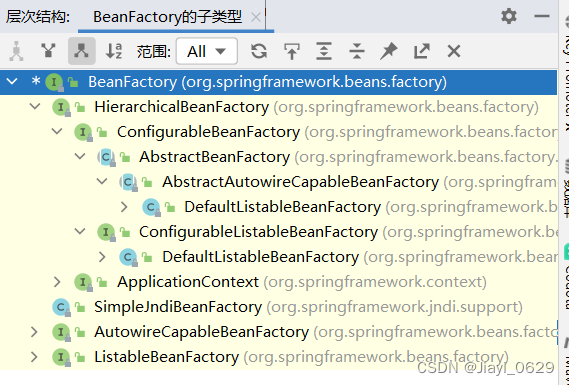Click the public lock icon beside HierarchicalBeanFactory

coord(80,107)
